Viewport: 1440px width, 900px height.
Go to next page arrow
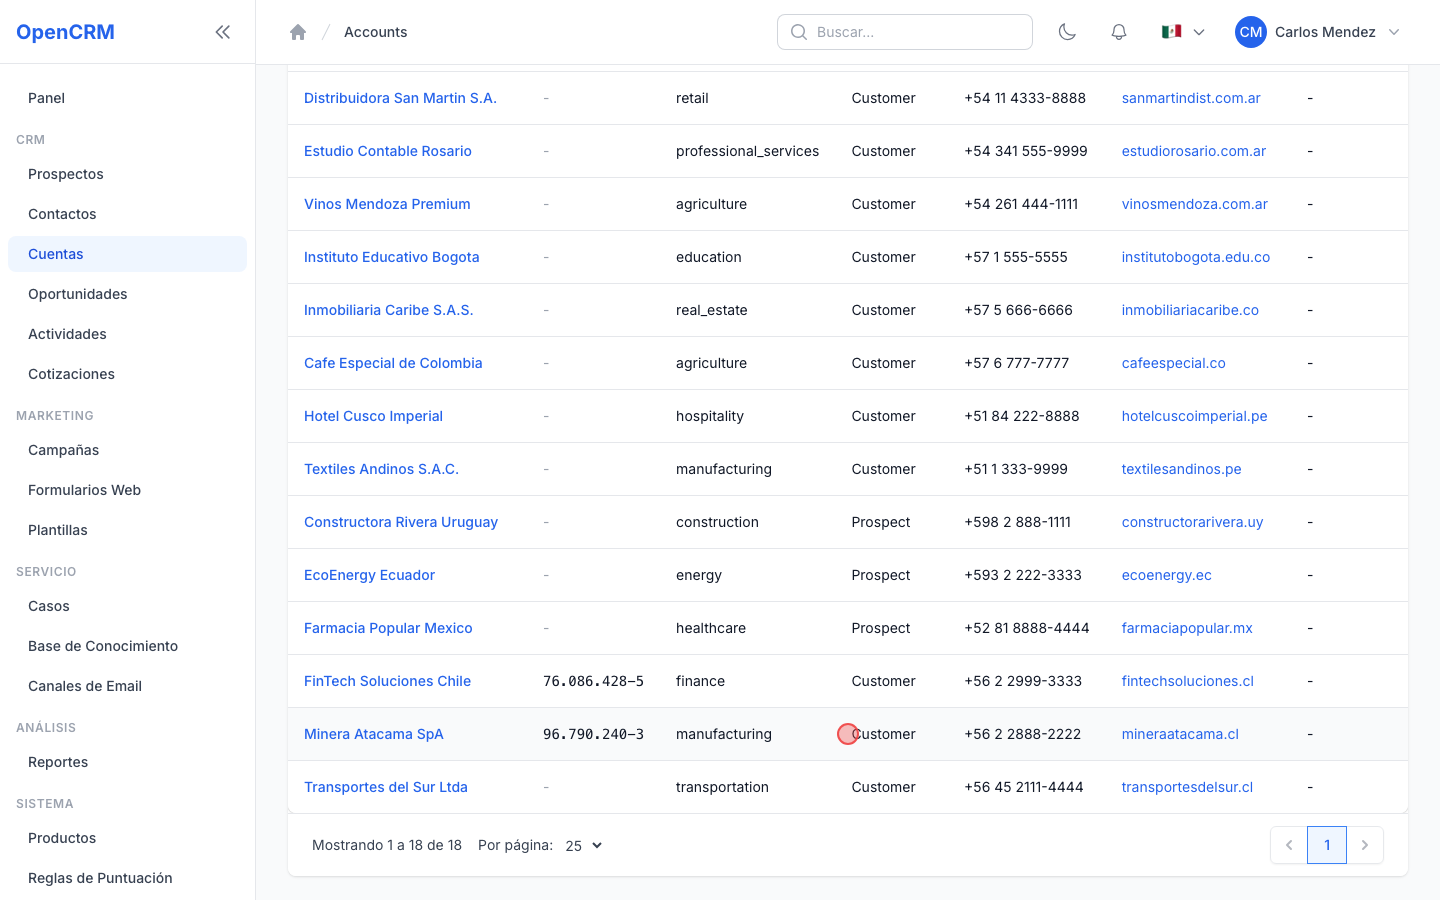[1365, 845]
